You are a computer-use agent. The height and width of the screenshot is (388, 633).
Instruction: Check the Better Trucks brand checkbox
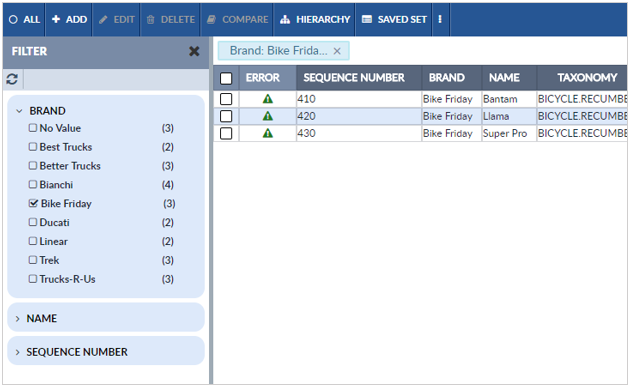pos(33,166)
